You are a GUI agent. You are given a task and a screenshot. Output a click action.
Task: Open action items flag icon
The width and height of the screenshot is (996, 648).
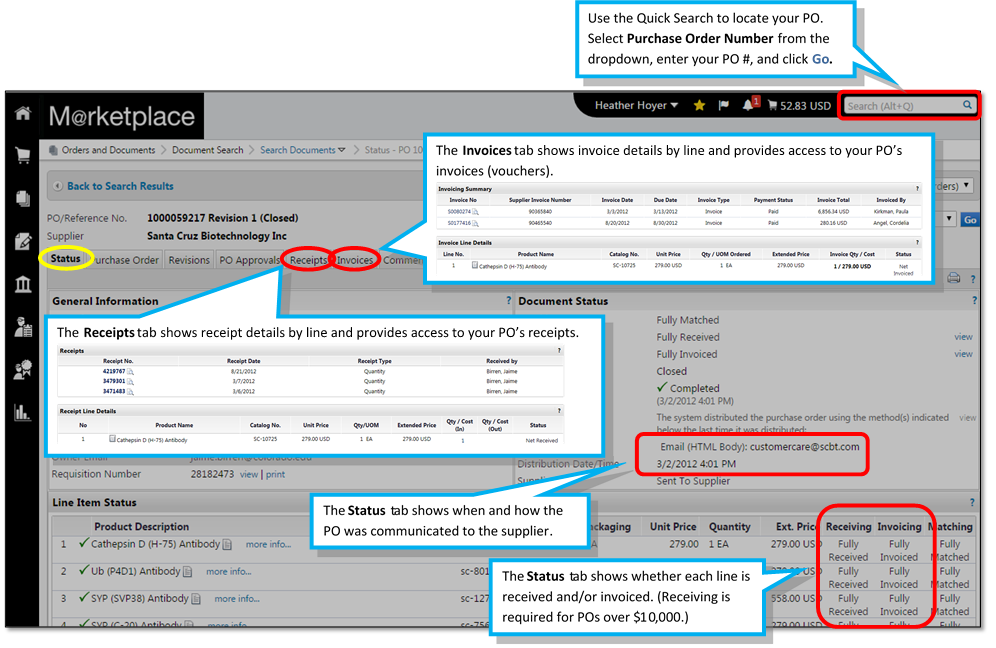pos(723,105)
